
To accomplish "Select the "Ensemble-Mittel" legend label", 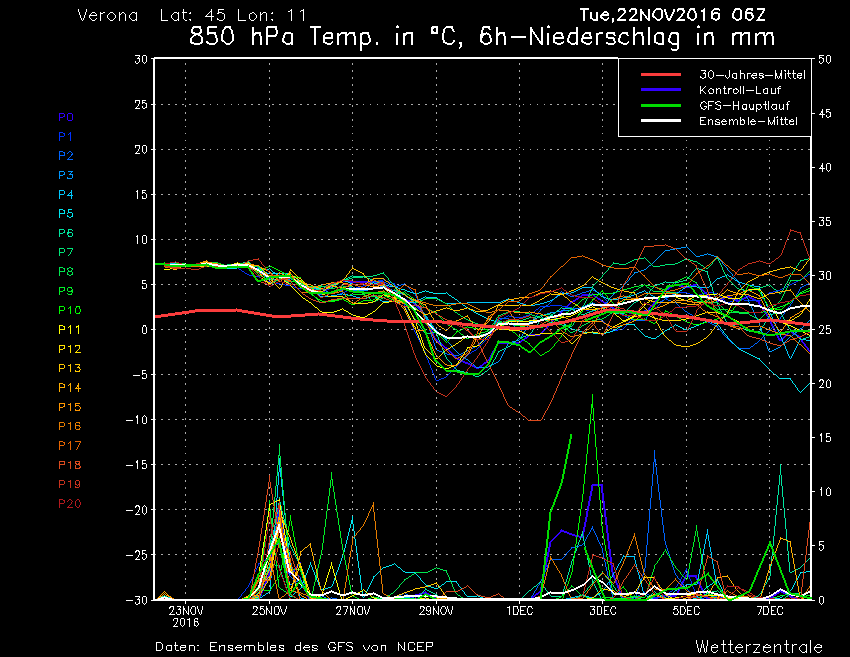I will 748,121.
